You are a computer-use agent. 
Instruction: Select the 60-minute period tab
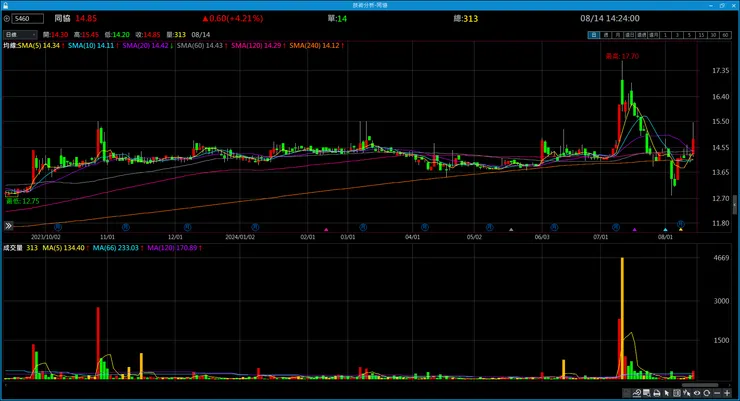(725, 35)
